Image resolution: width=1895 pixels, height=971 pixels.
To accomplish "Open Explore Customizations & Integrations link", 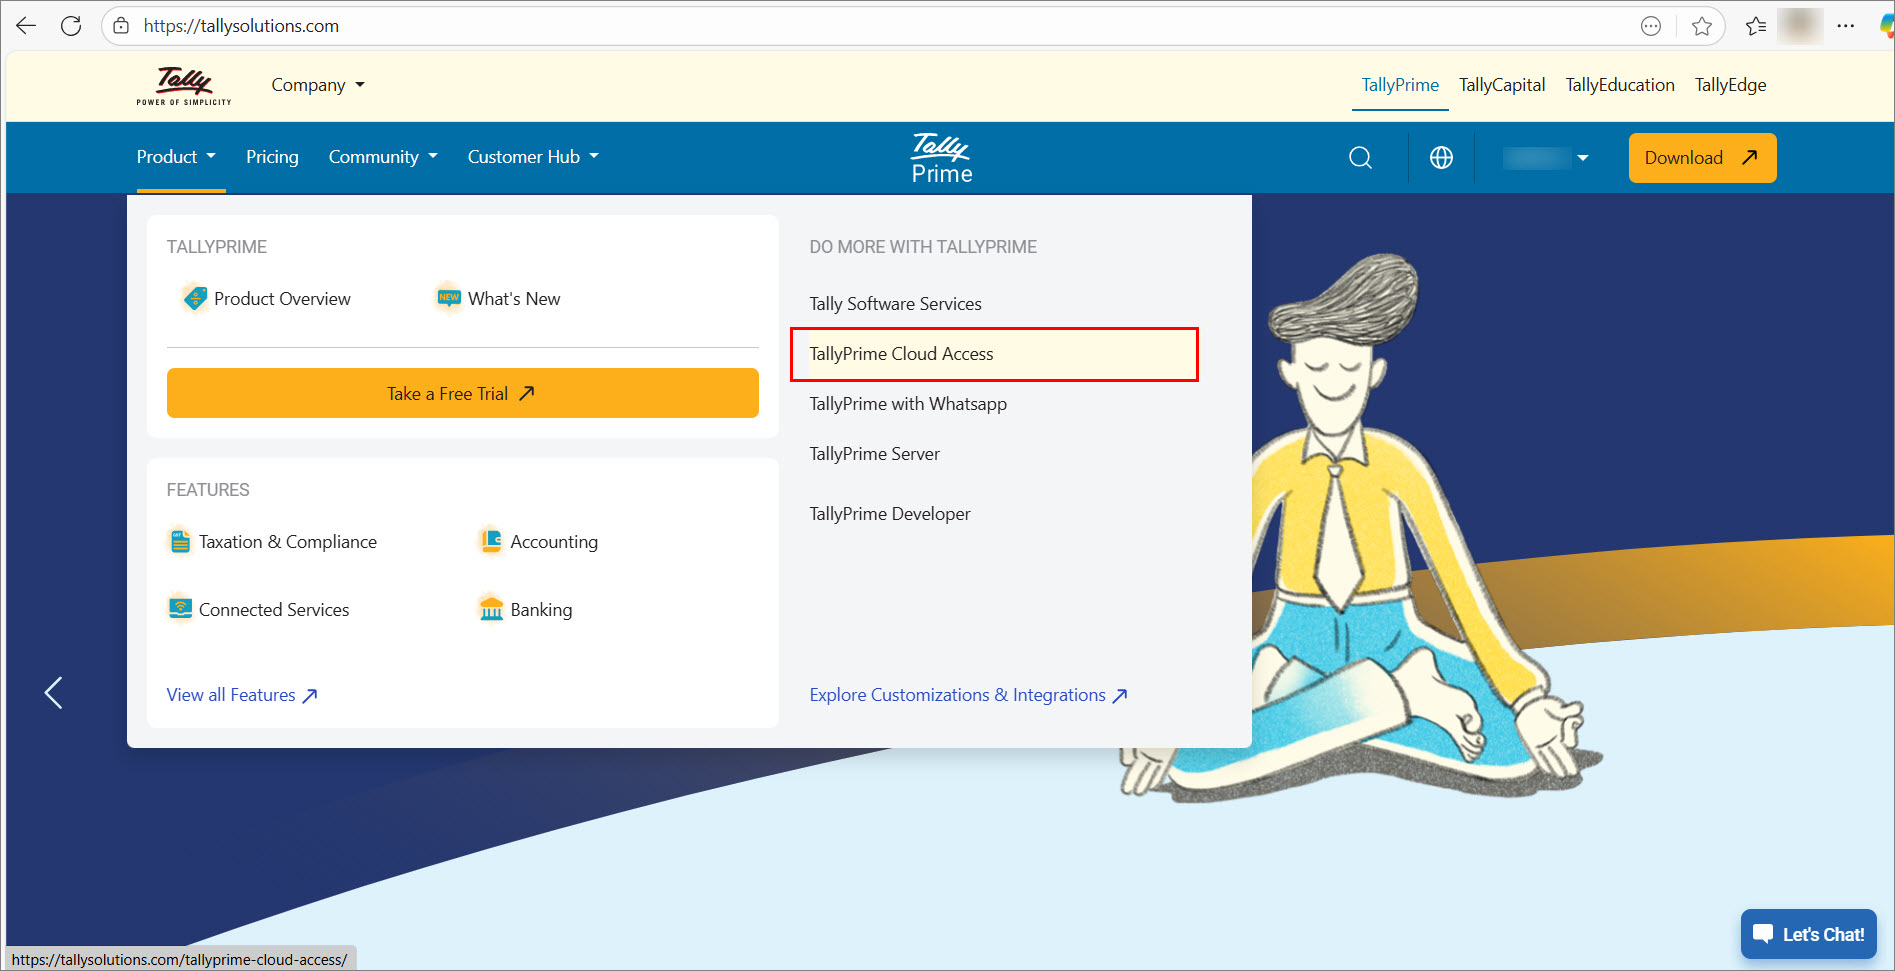I will coord(967,695).
